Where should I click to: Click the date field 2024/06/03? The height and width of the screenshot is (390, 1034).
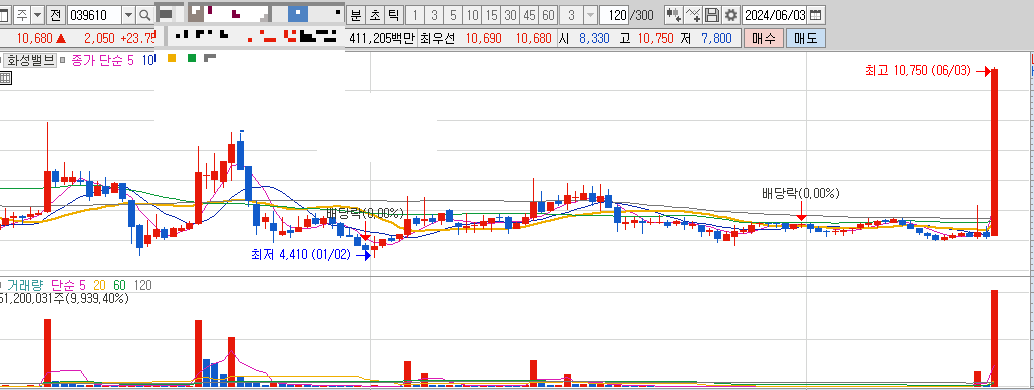coord(775,15)
